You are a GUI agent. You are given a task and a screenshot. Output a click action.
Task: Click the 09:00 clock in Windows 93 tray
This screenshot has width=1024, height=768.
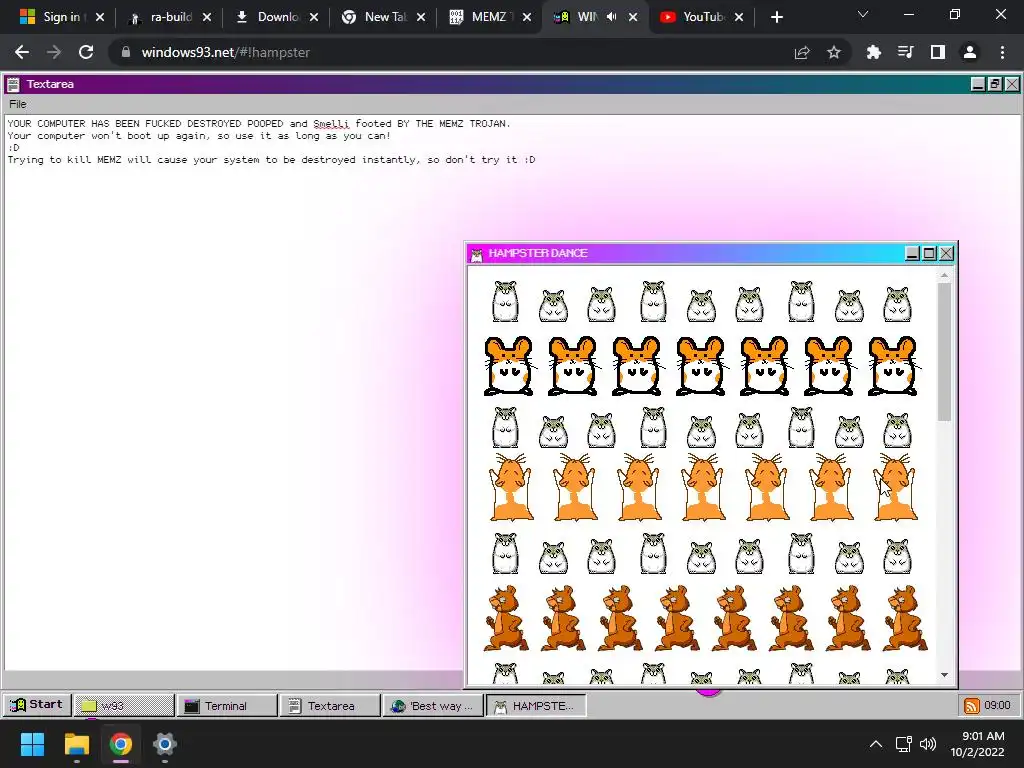[997, 705]
